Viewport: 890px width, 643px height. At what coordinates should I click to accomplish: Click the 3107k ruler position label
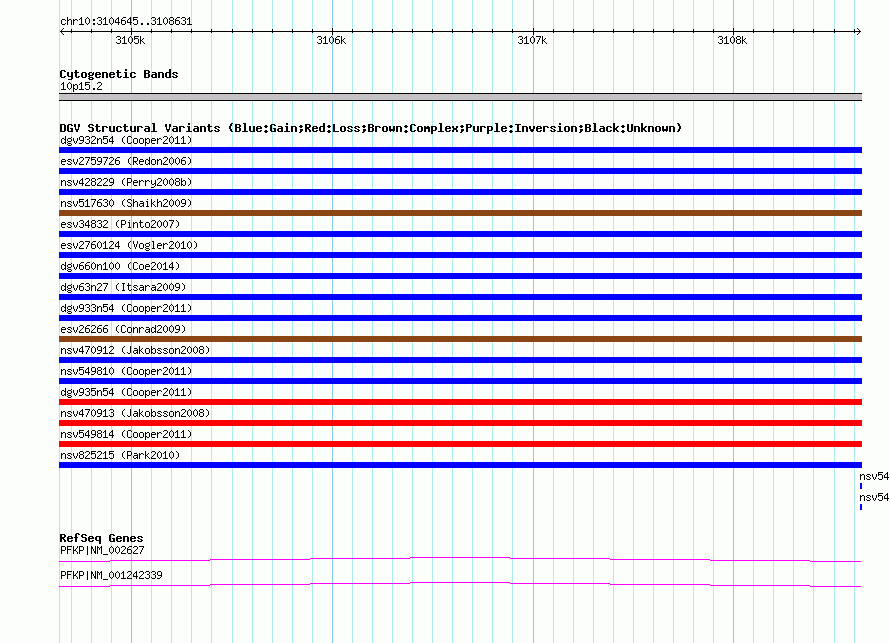[x=532, y=40]
